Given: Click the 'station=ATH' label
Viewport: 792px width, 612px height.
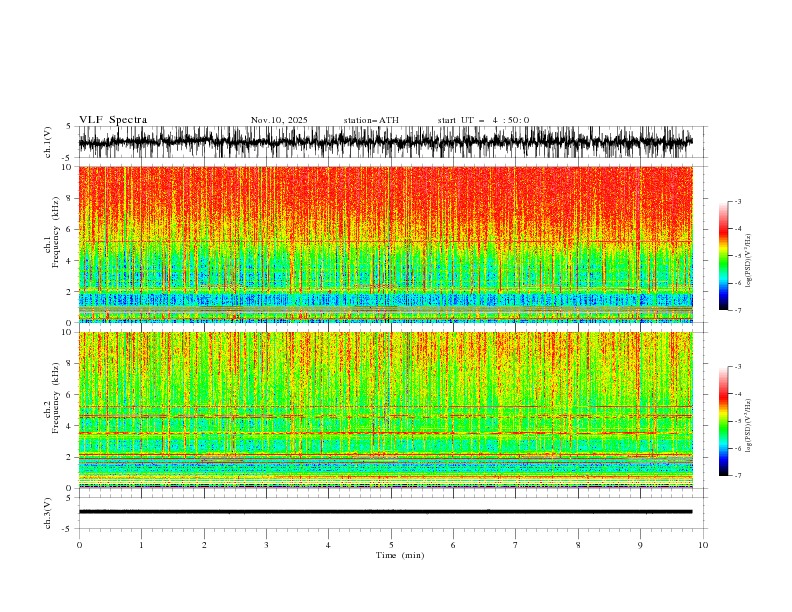Looking at the screenshot, I should tap(371, 120).
